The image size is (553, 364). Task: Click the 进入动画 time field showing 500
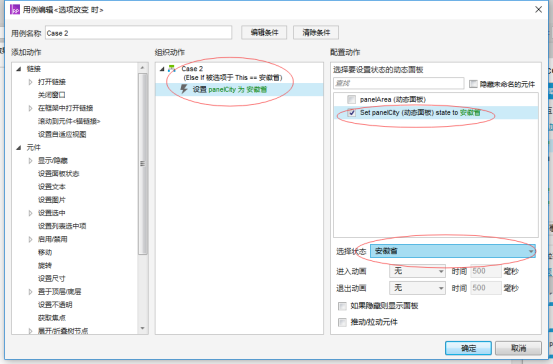click(486, 271)
